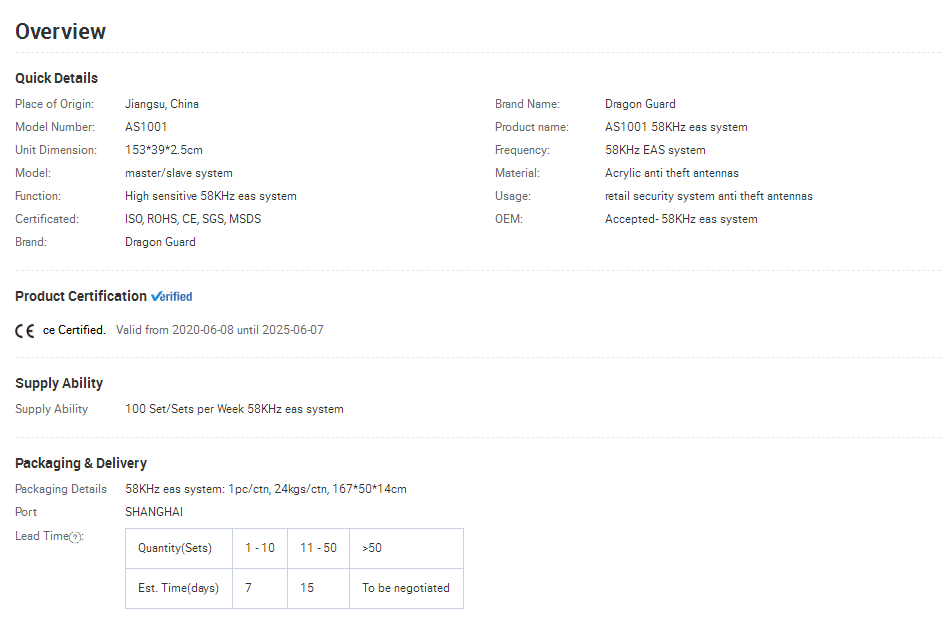Click the Packaging & Delivery heading
945x628 pixels.
81,463
